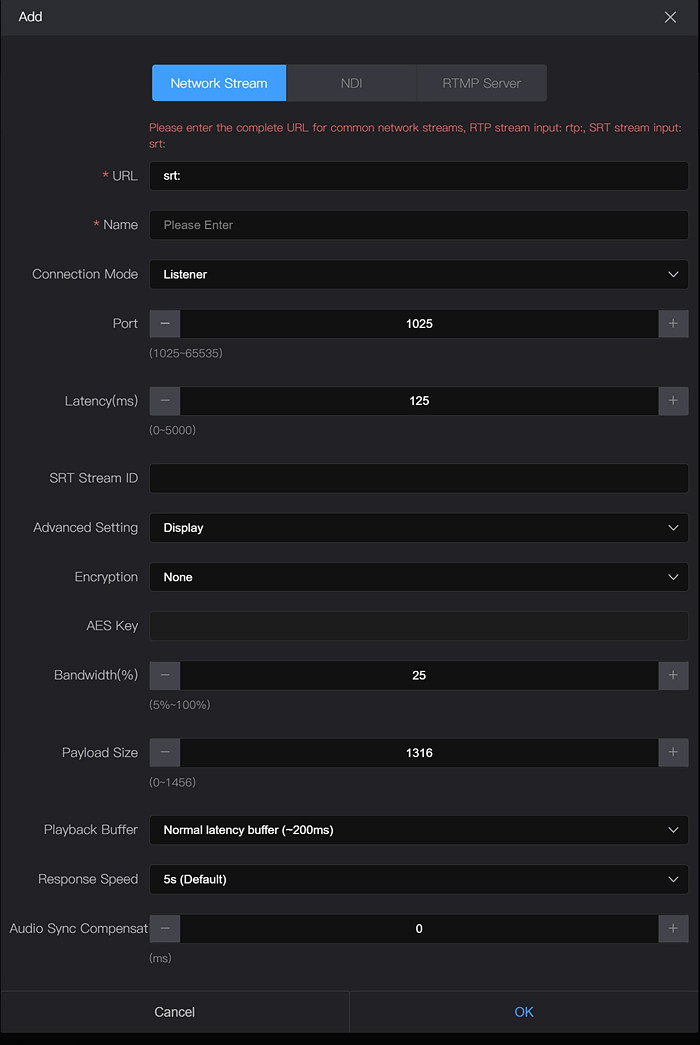Expand the Encryption dropdown
The height and width of the screenshot is (1045, 700).
click(419, 577)
